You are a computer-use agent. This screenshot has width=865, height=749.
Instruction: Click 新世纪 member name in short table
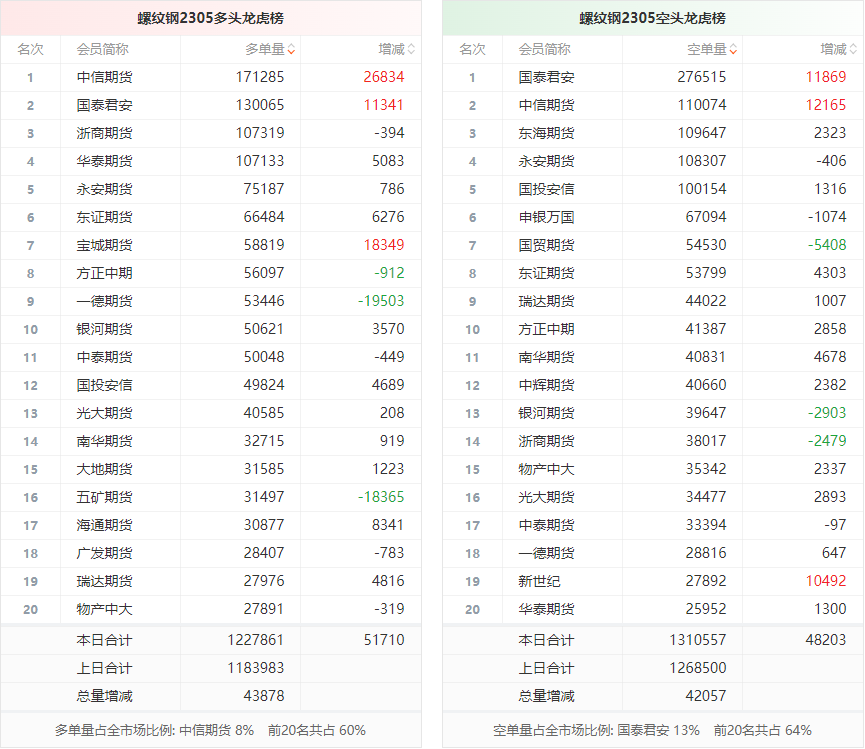click(x=539, y=581)
